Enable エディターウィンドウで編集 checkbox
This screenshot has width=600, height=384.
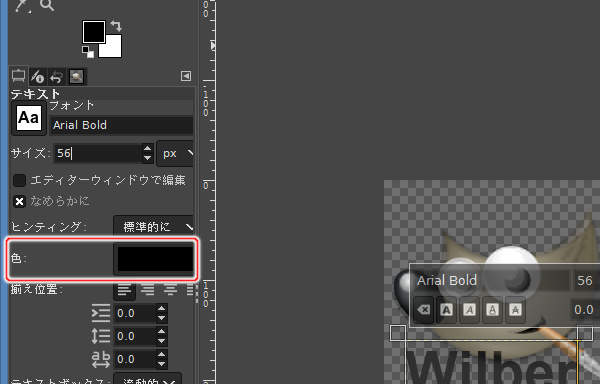pyautogui.click(x=20, y=180)
